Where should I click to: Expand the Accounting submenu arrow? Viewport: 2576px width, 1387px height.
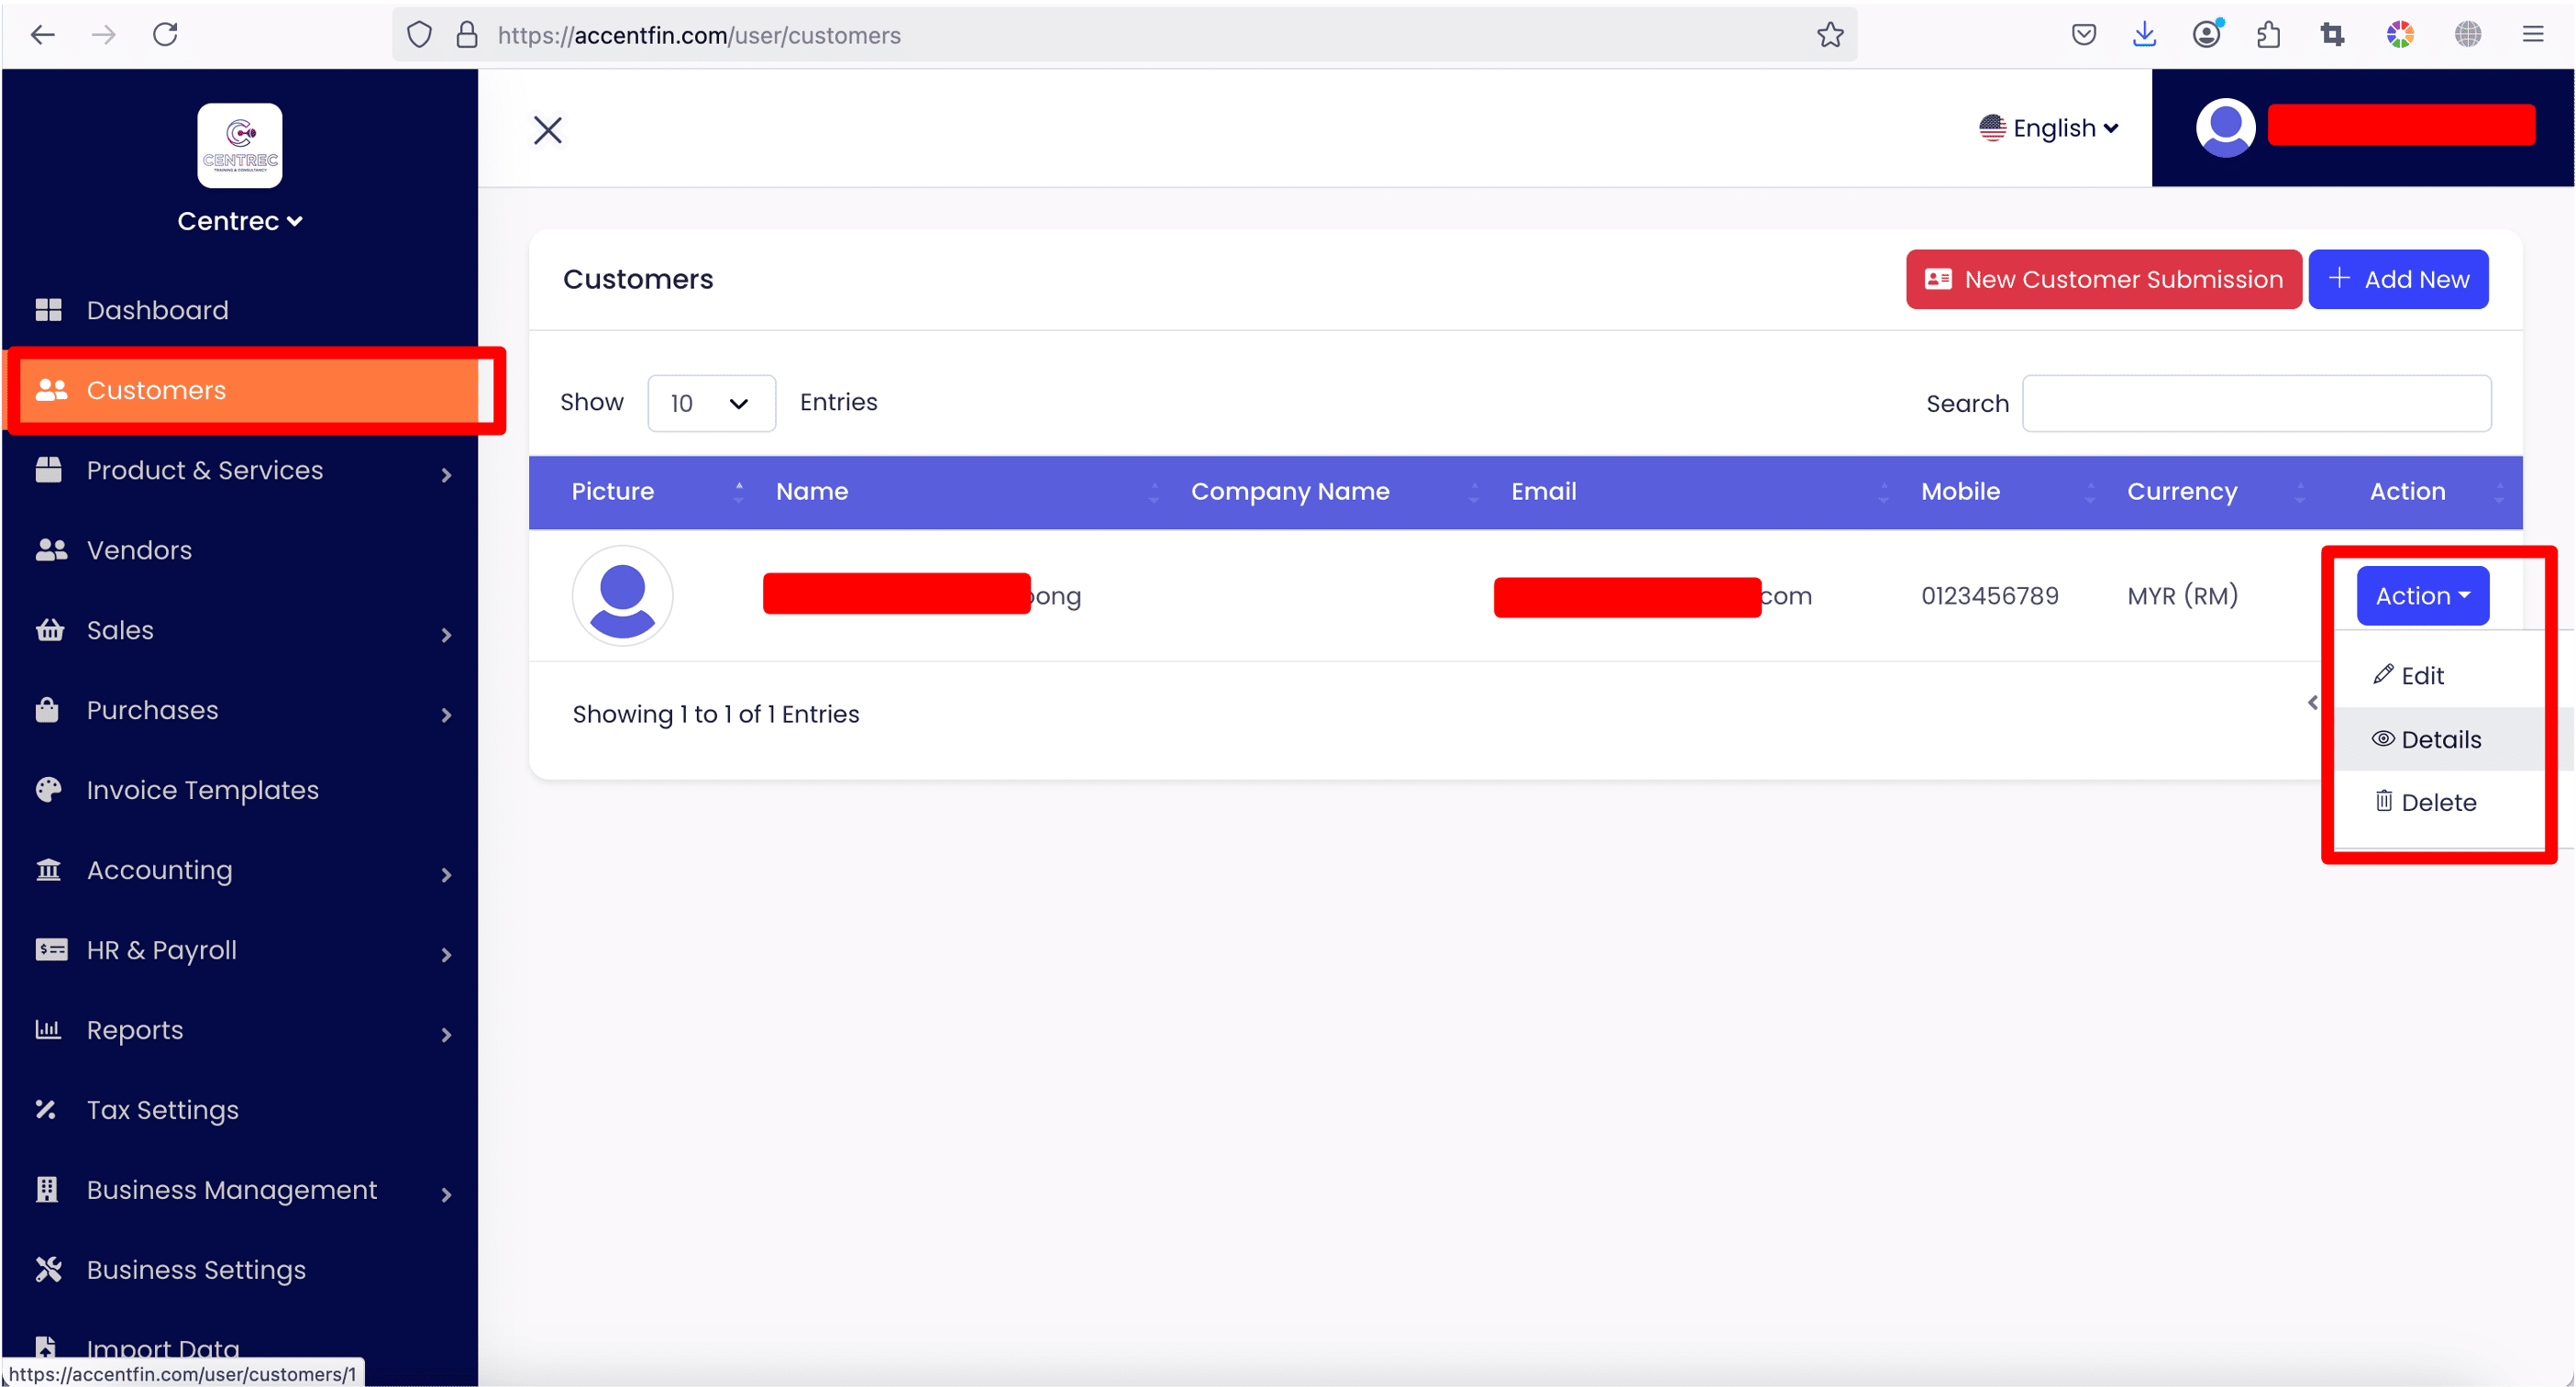coord(446,875)
